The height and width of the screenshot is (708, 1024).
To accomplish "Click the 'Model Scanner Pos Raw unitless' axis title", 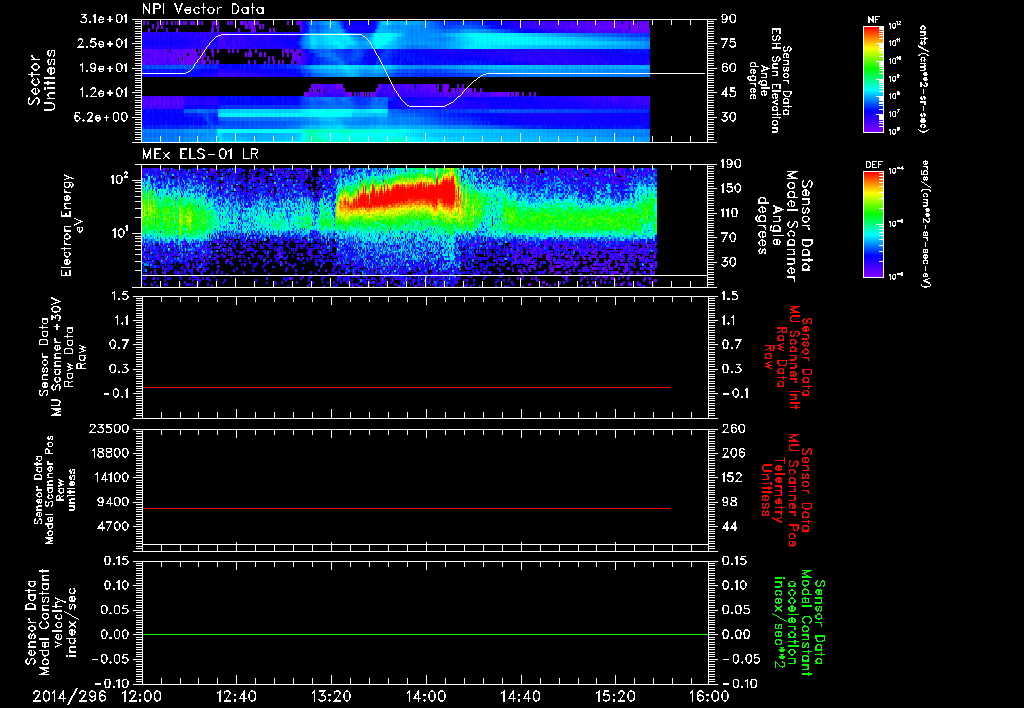I will (55, 490).
